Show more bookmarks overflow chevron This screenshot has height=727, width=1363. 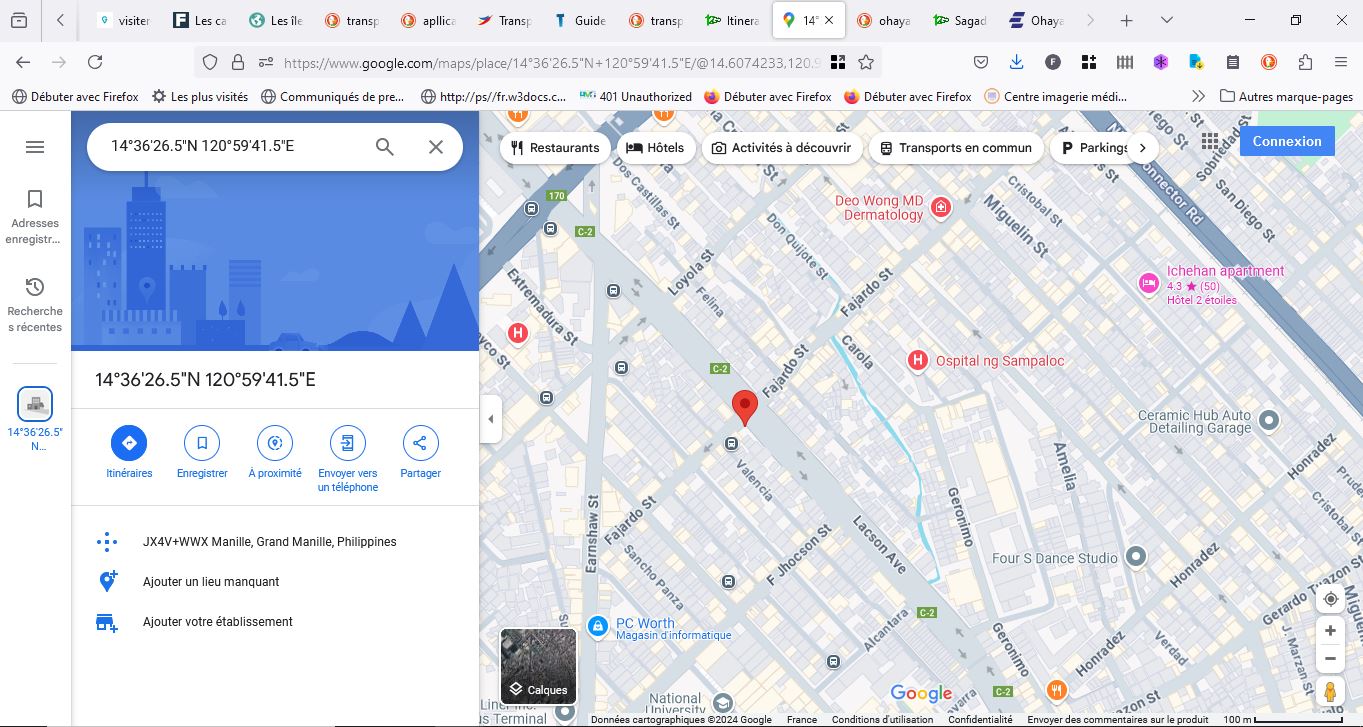(1198, 97)
